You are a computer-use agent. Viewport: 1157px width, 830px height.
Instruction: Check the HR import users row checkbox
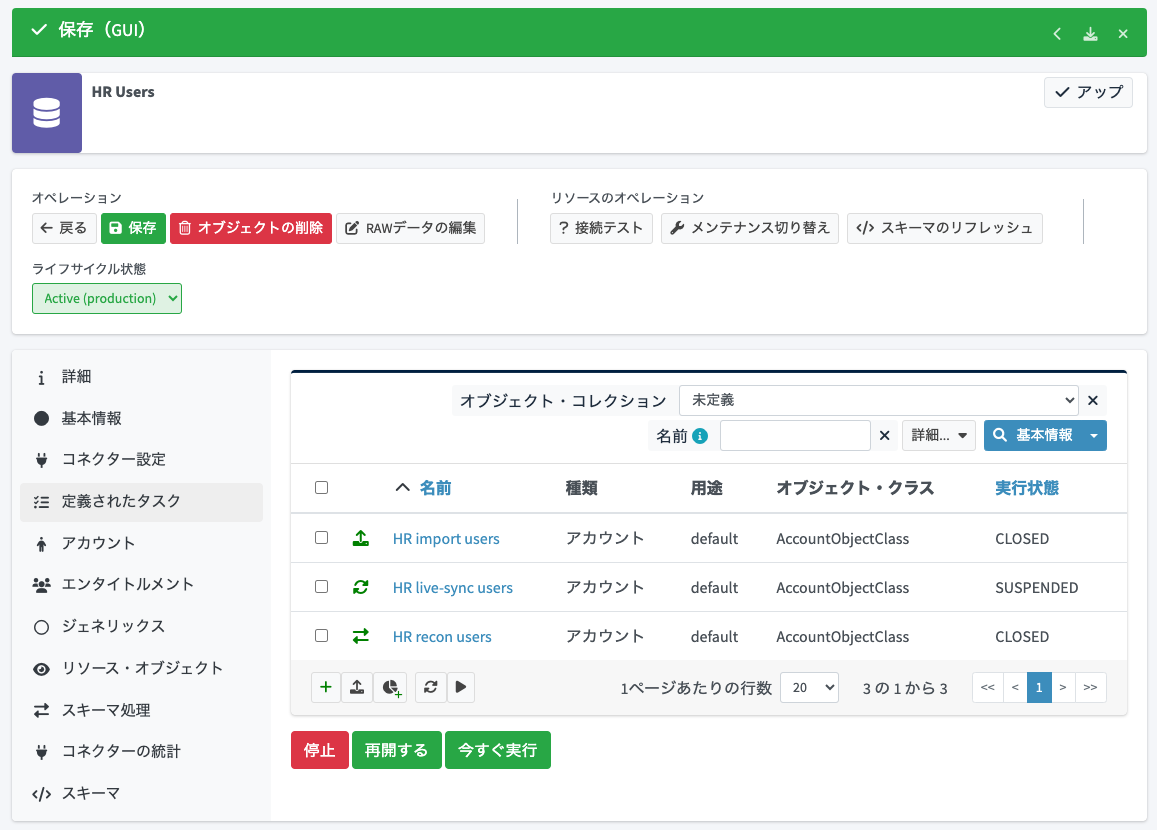[321, 538]
